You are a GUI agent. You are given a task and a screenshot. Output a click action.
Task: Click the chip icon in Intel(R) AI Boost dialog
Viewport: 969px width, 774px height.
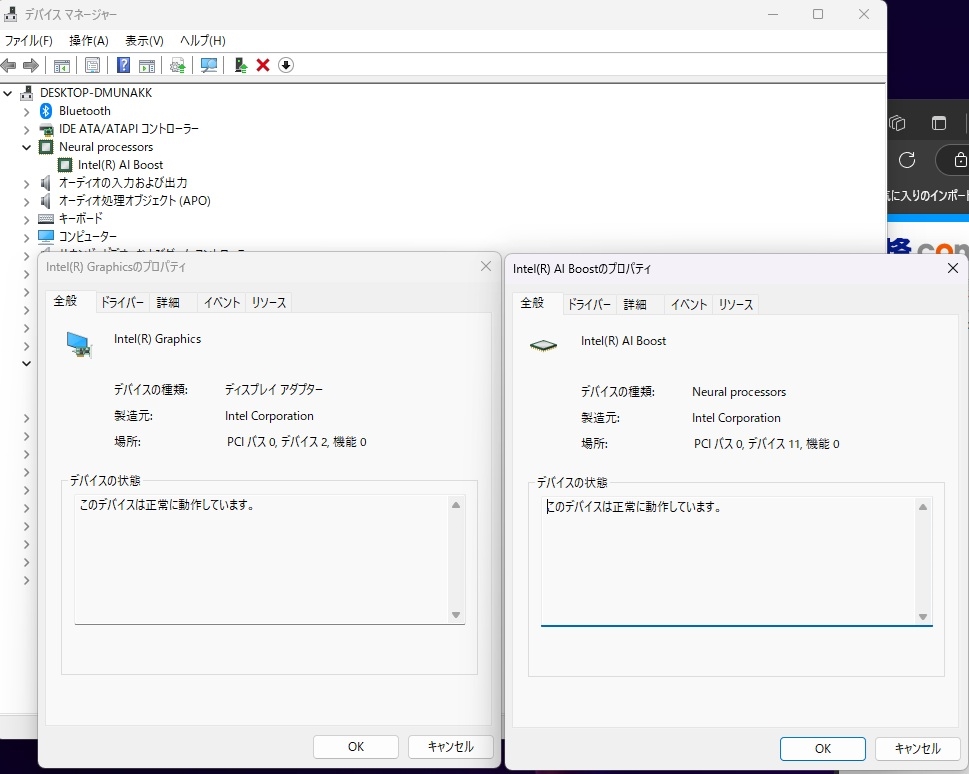(544, 346)
